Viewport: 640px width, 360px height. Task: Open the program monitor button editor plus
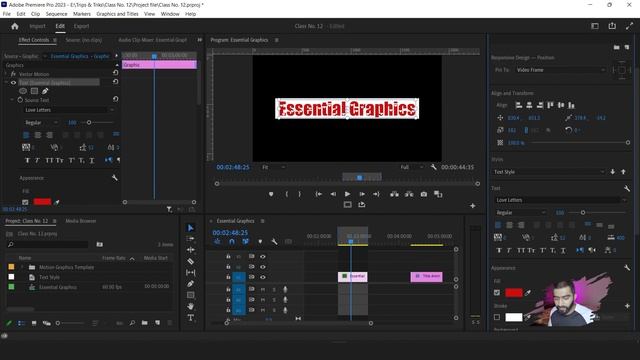tap(472, 206)
